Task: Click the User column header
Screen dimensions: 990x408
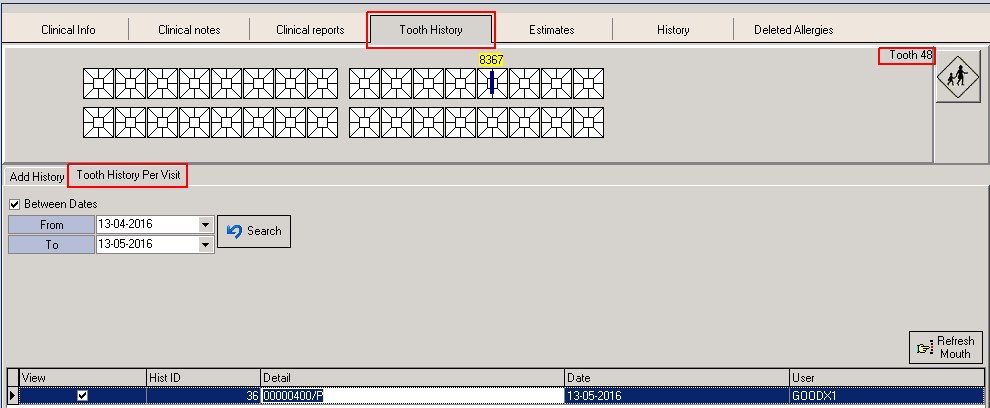Action: [x=886, y=378]
